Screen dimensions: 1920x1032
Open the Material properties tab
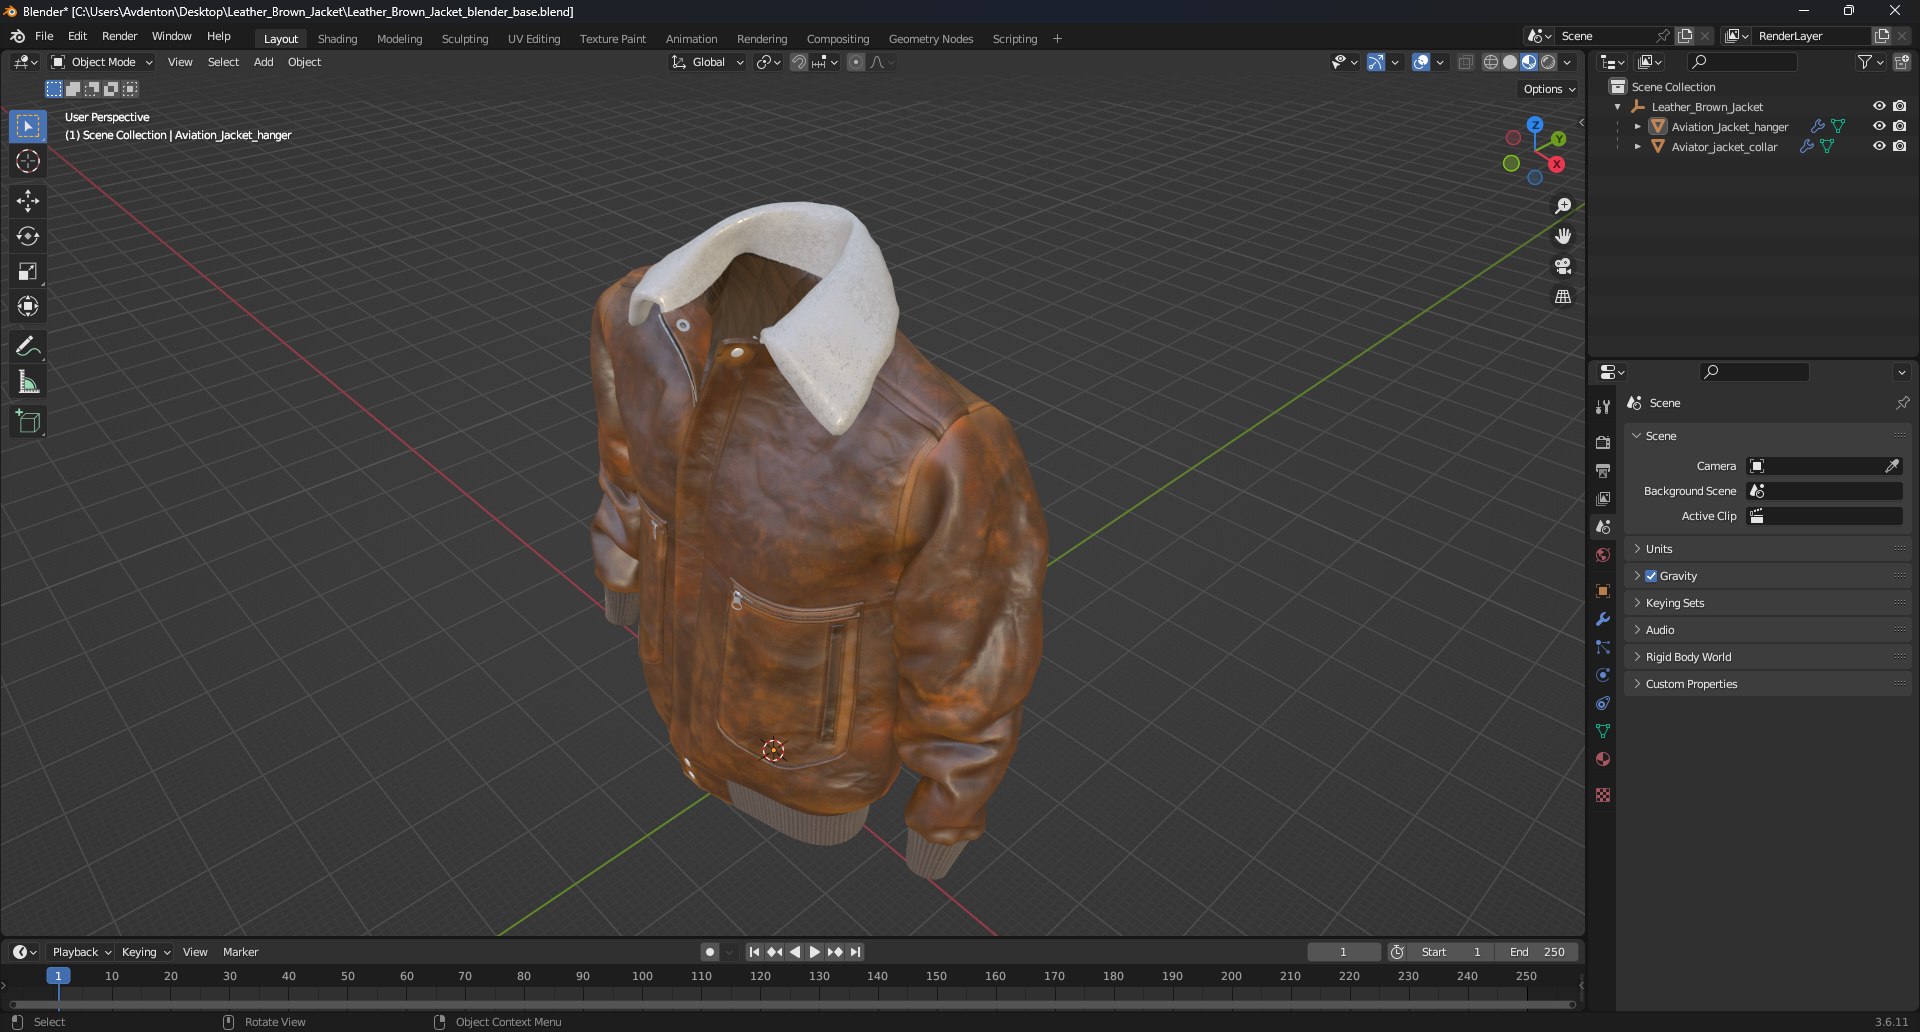coord(1603,759)
